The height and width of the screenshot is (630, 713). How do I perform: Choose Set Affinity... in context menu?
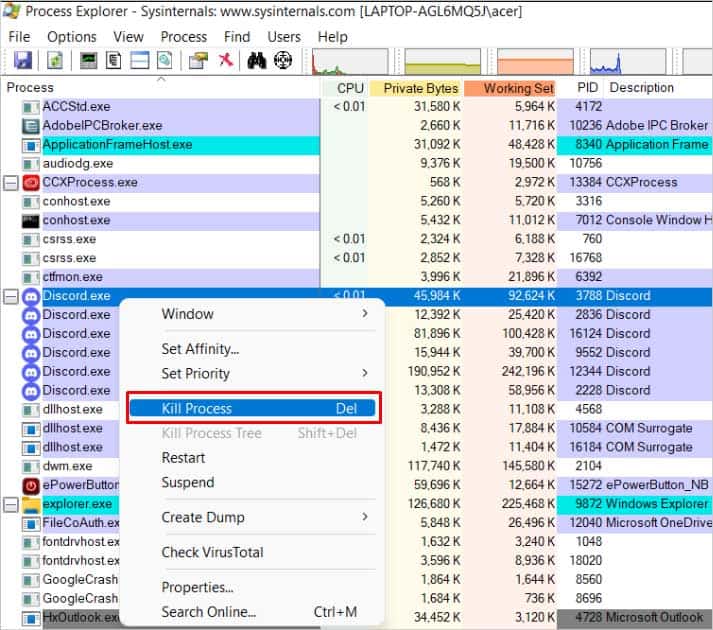tap(253, 349)
